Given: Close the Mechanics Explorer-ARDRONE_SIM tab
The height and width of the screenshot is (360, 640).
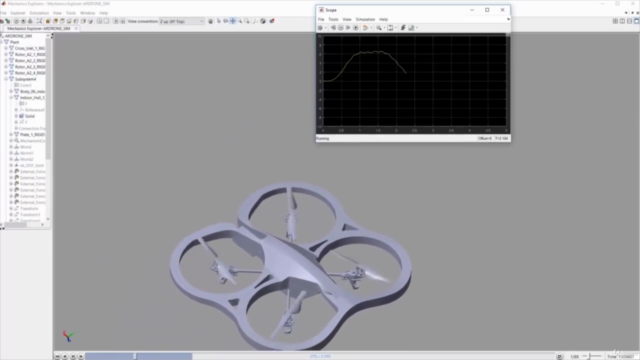Looking at the screenshot, I should click(76, 29).
